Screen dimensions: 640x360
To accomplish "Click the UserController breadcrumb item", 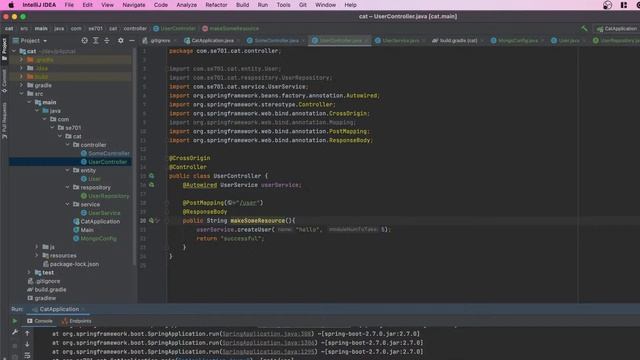I will [174, 29].
